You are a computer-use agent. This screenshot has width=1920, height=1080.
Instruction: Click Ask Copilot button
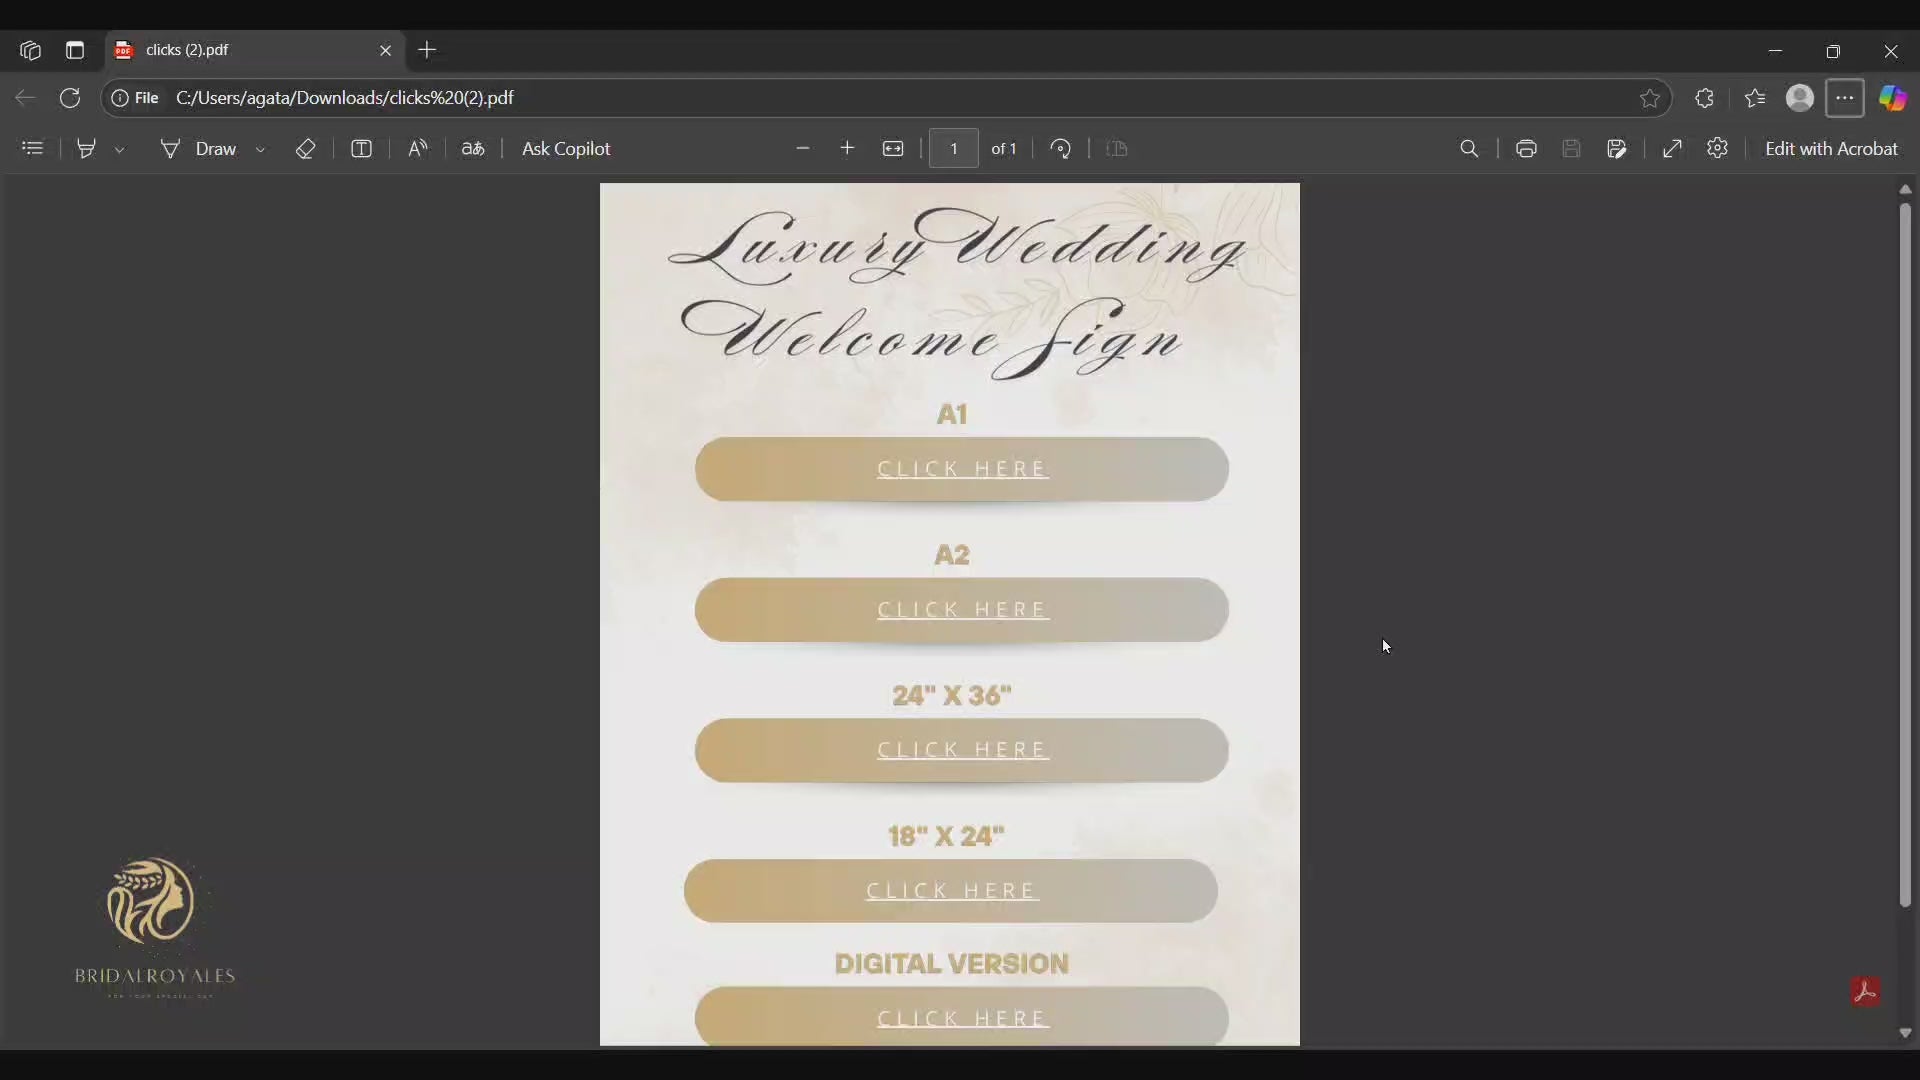click(x=566, y=149)
